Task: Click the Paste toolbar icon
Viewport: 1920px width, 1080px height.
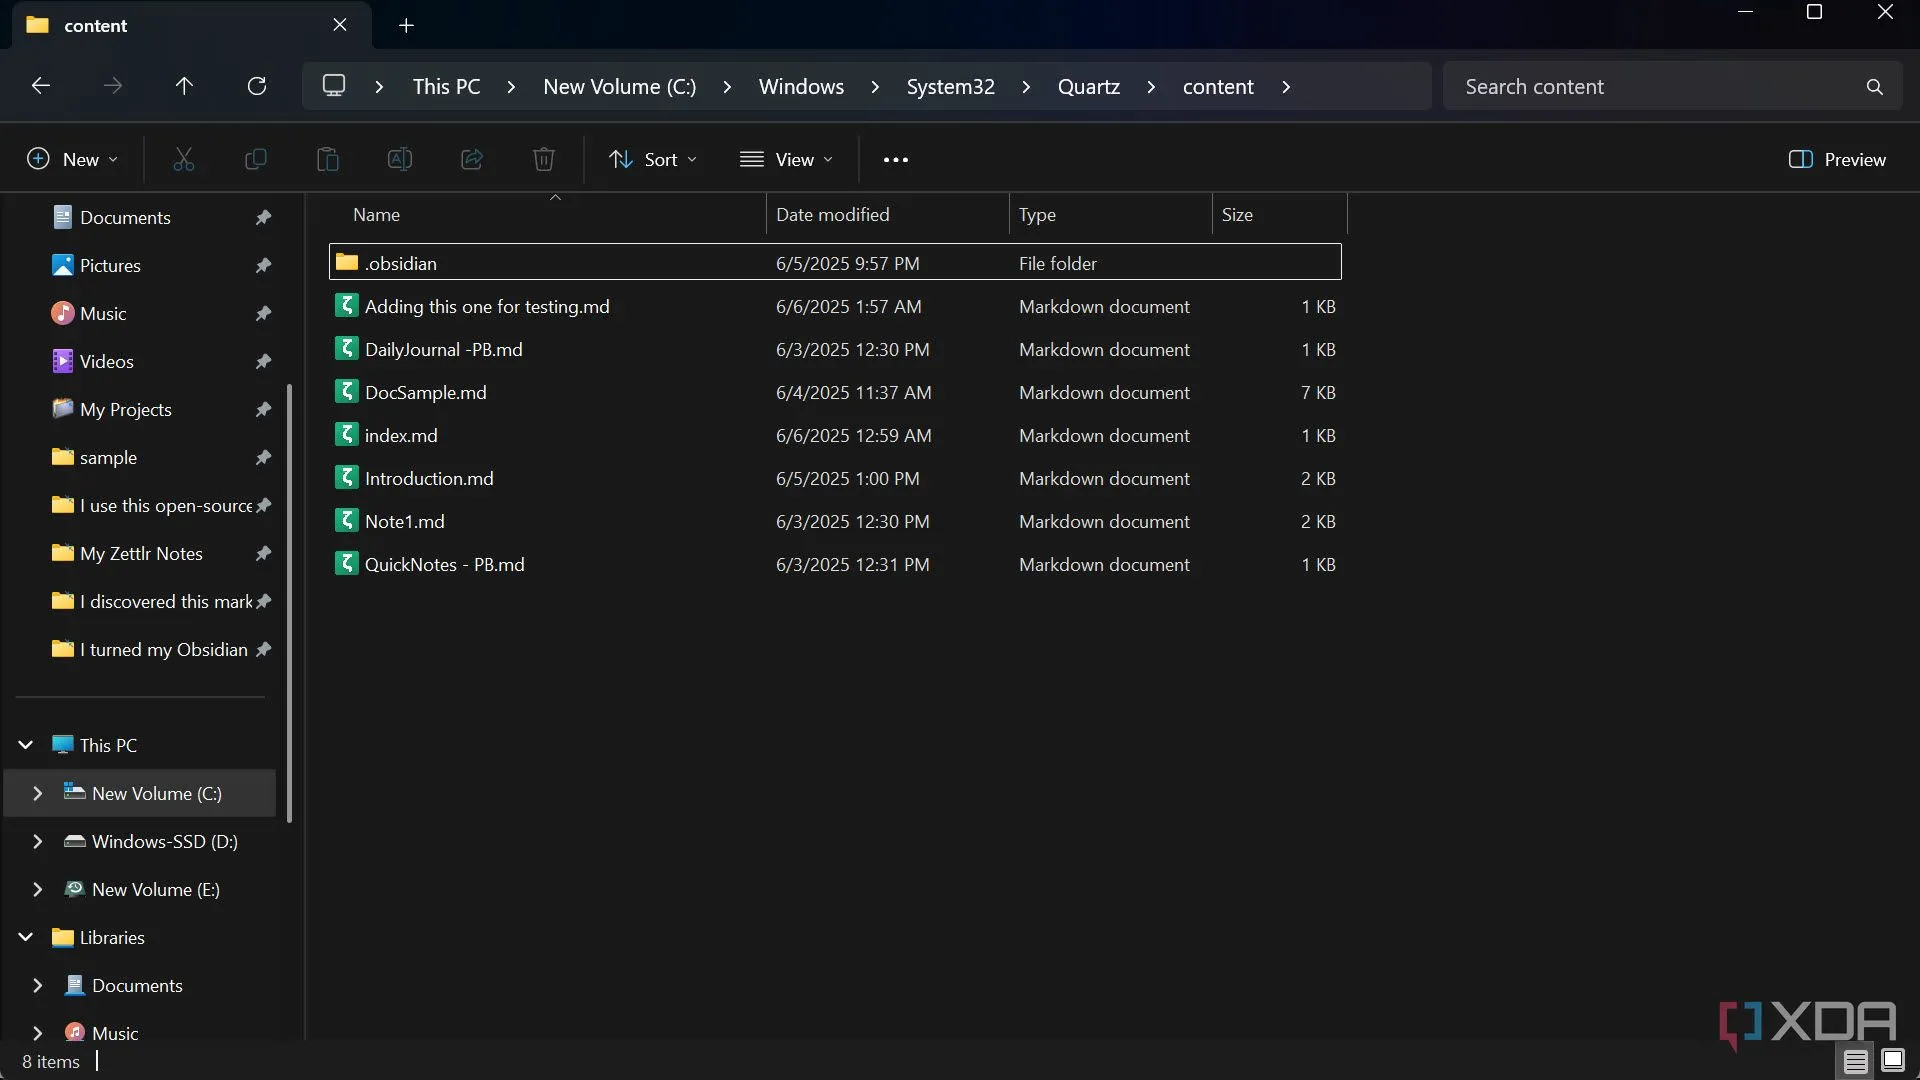Action: pyautogui.click(x=327, y=159)
